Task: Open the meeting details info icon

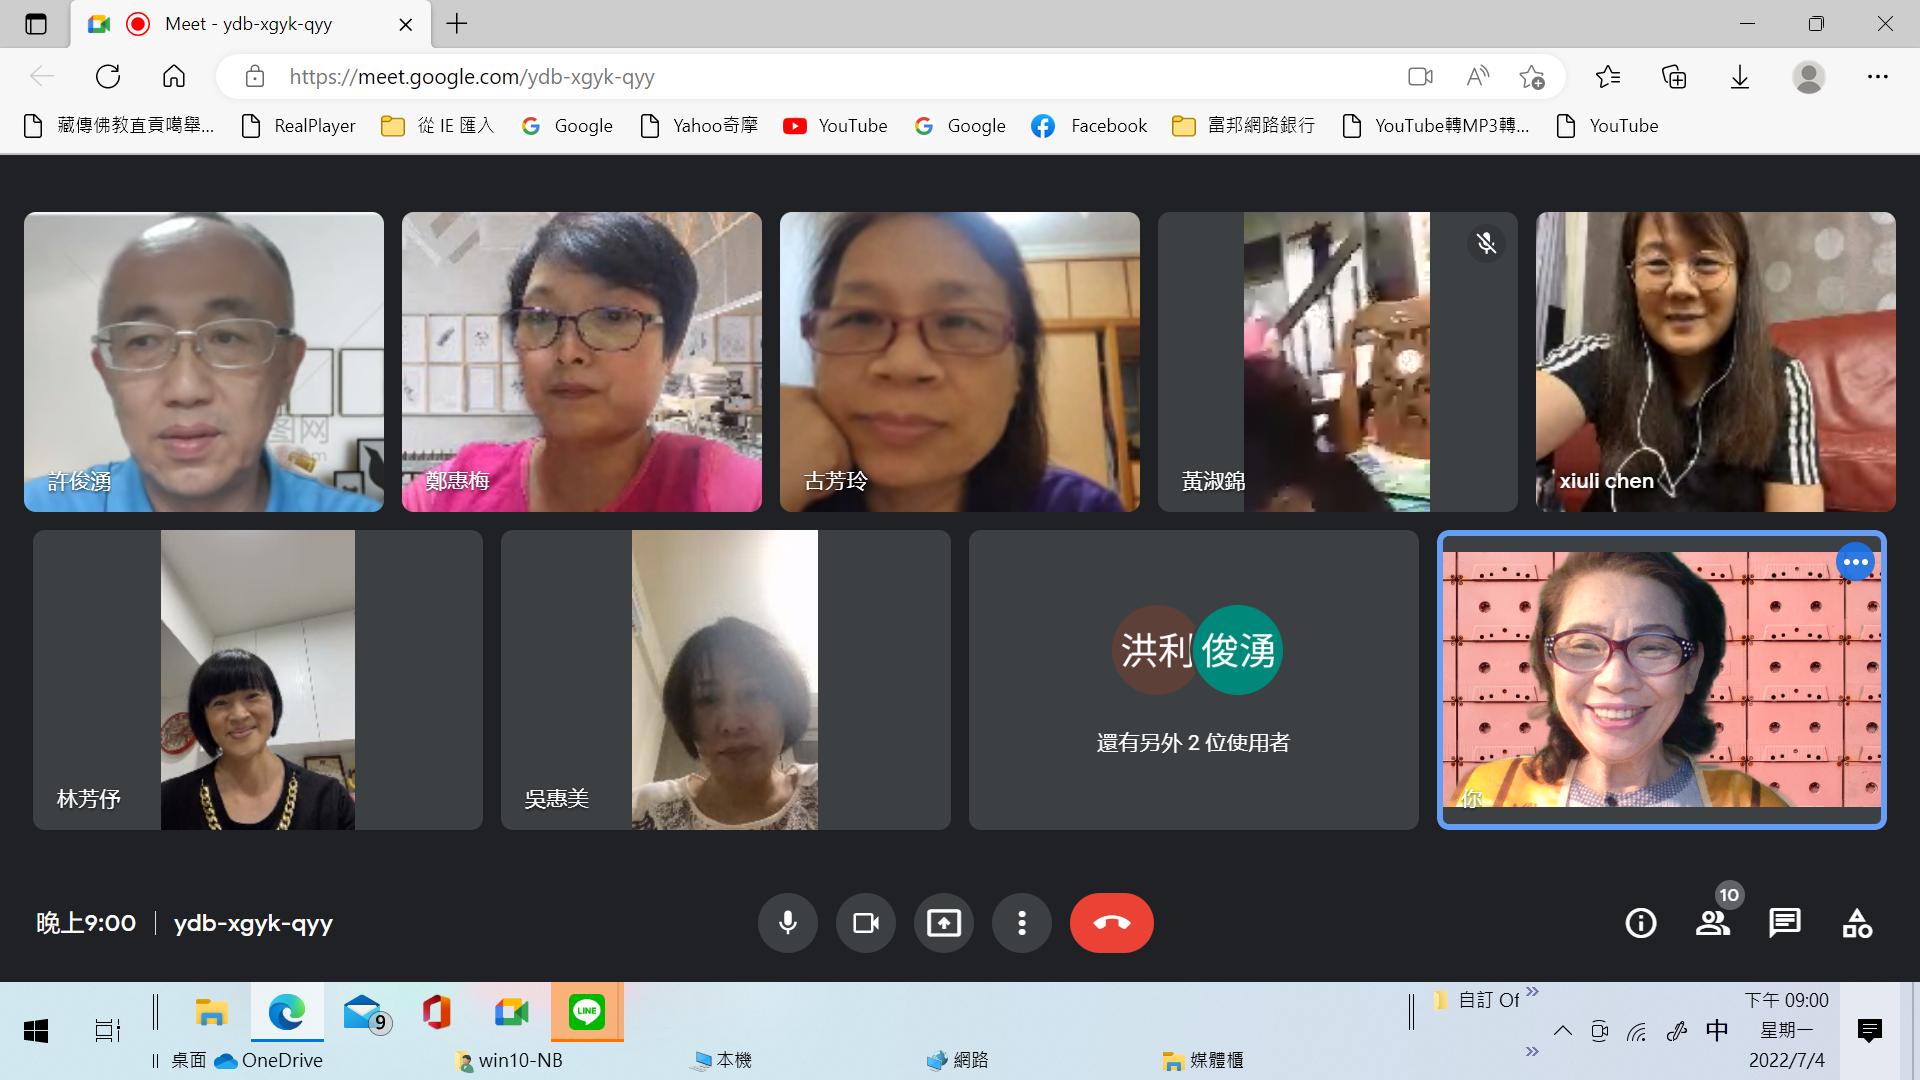Action: [x=1640, y=922]
